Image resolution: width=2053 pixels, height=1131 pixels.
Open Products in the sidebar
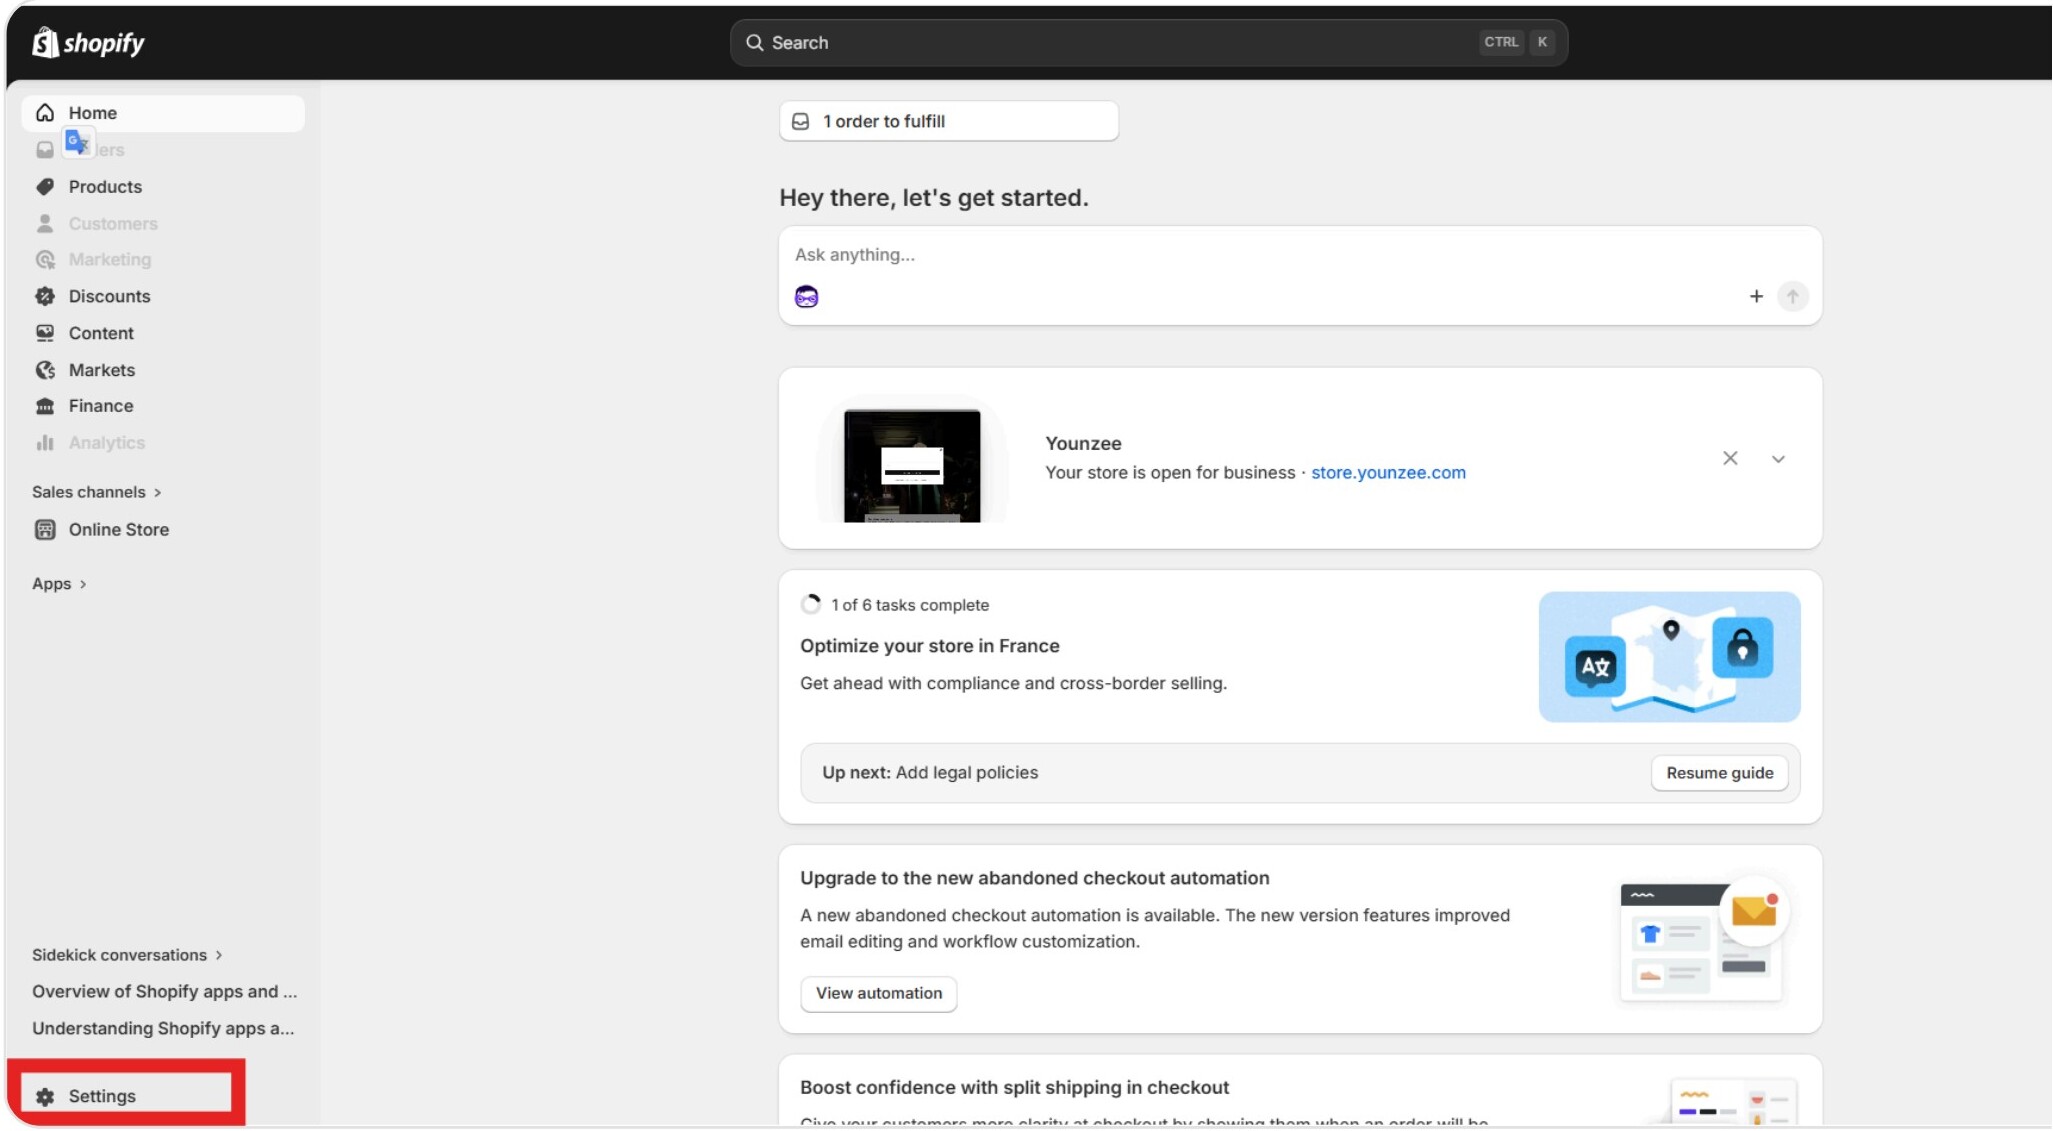pos(163,187)
